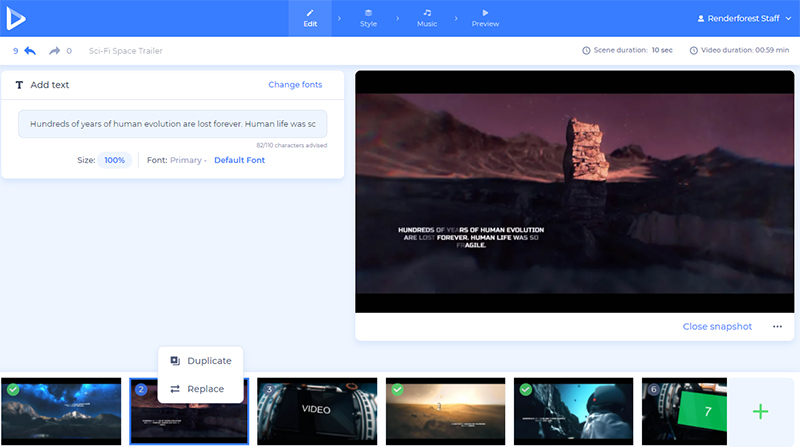Open the three-dots more options menu
800x447 pixels.
pos(777,327)
